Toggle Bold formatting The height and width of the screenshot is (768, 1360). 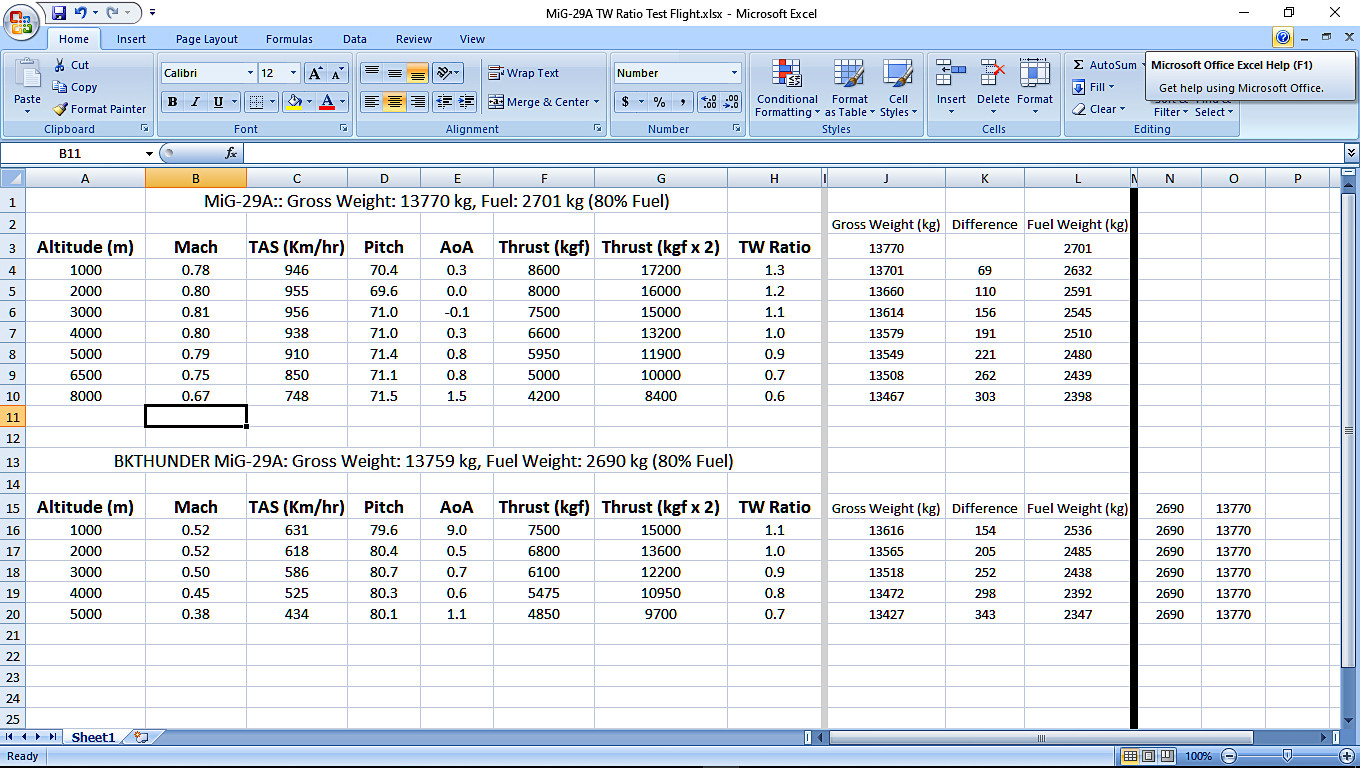173,102
